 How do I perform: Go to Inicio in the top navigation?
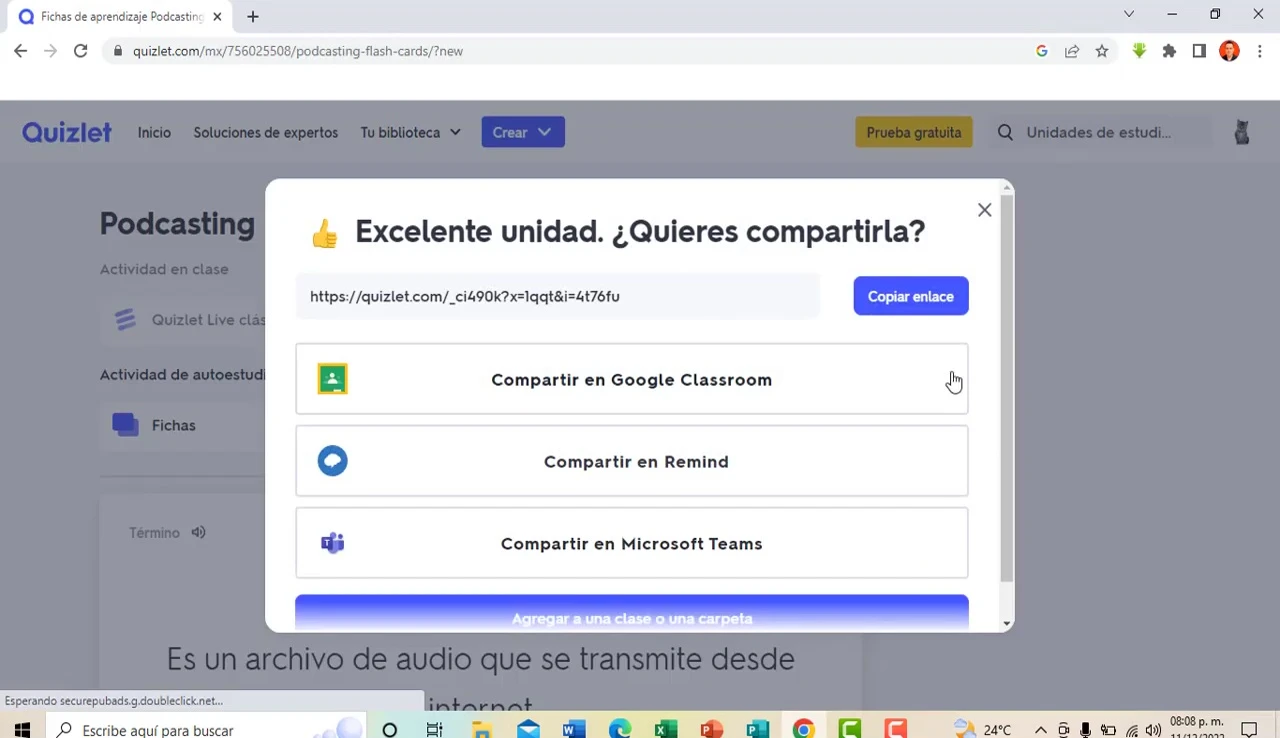click(x=154, y=132)
